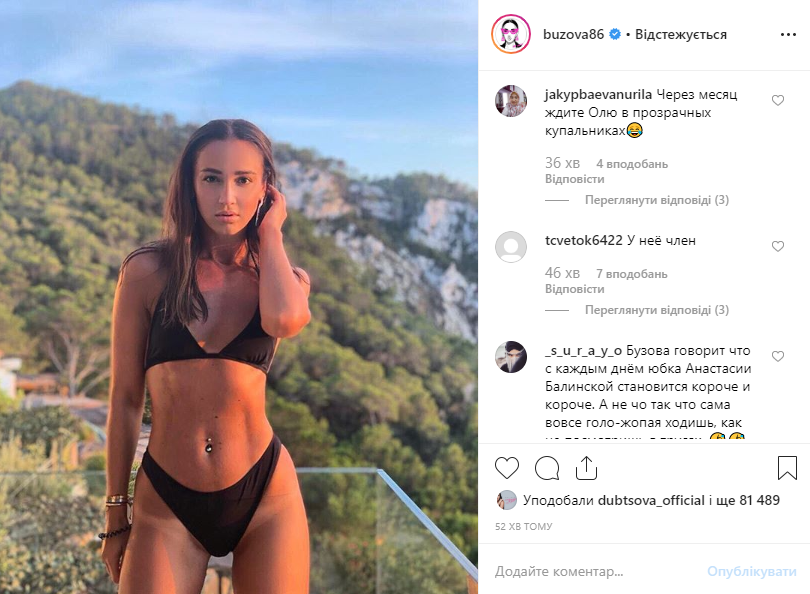Screen dimensions: 810x594
Task: Open the tcvetok6422 default avatar
Action: click(x=511, y=247)
